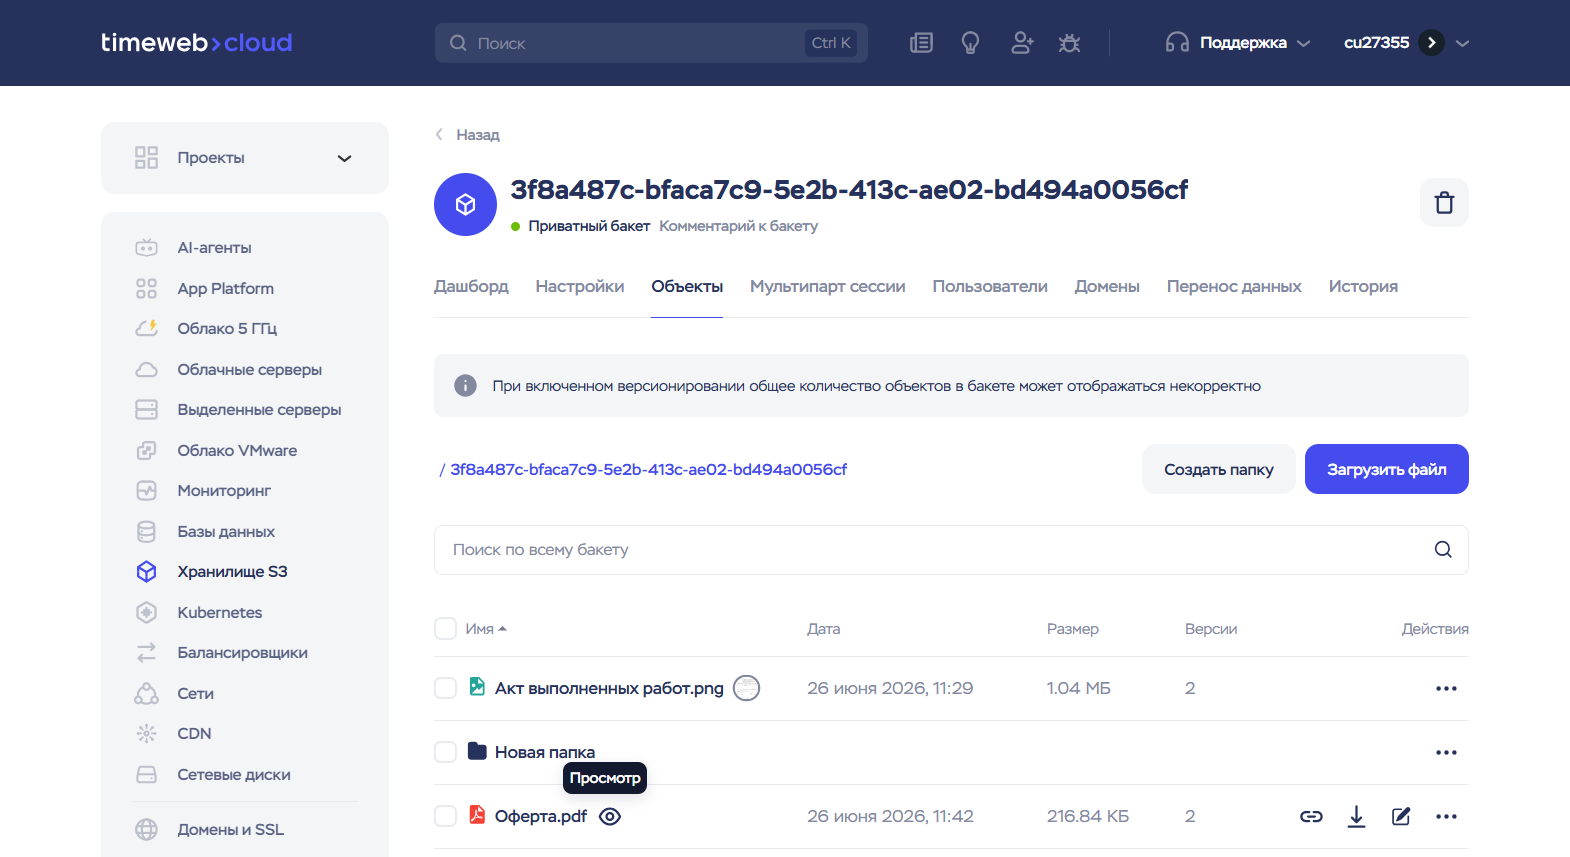Screen dimensions: 1570x857
Task: Copy link for Оферта.pdf
Action: click(1311, 817)
